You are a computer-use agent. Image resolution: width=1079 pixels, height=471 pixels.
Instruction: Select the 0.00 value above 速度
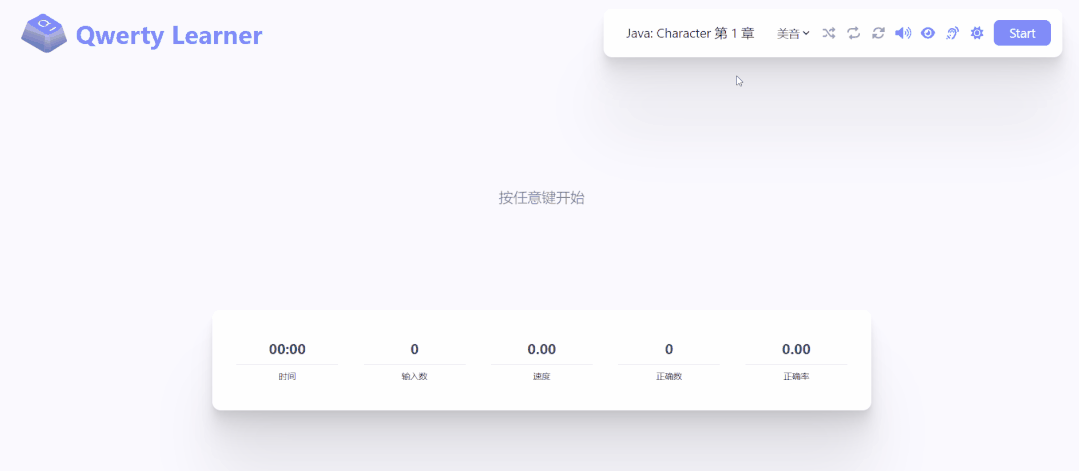pyautogui.click(x=542, y=349)
